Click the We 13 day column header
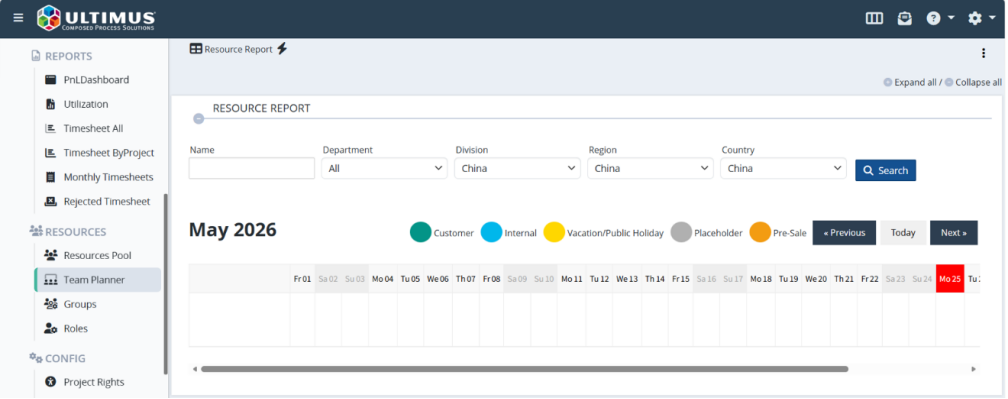 point(627,279)
